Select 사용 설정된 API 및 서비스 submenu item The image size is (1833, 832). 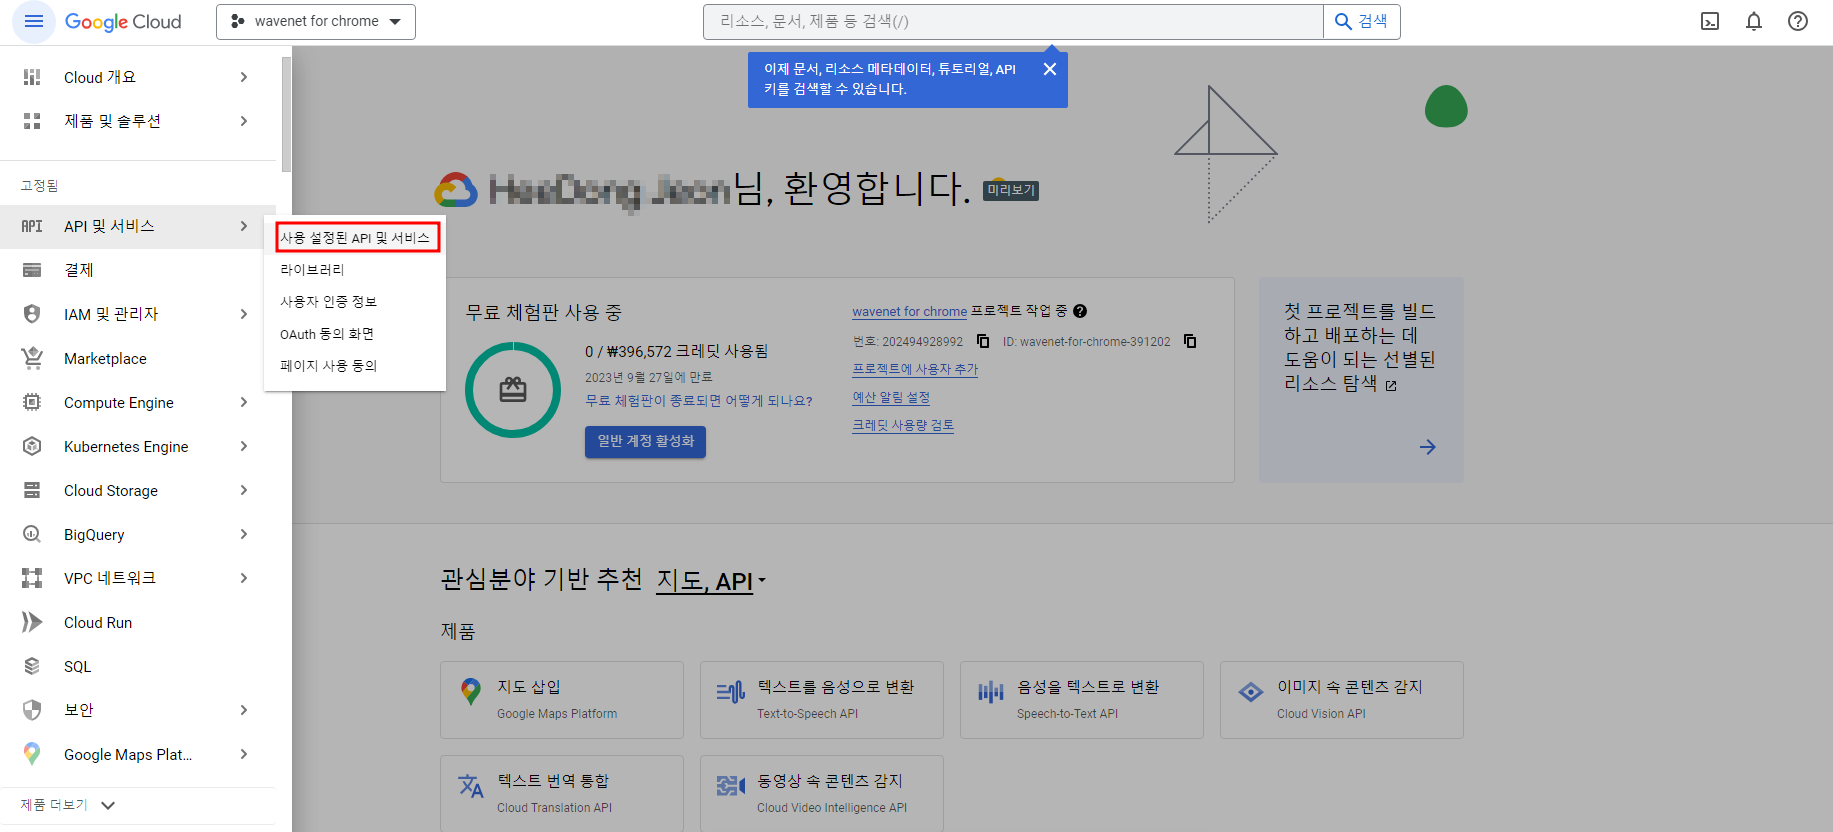357,237
